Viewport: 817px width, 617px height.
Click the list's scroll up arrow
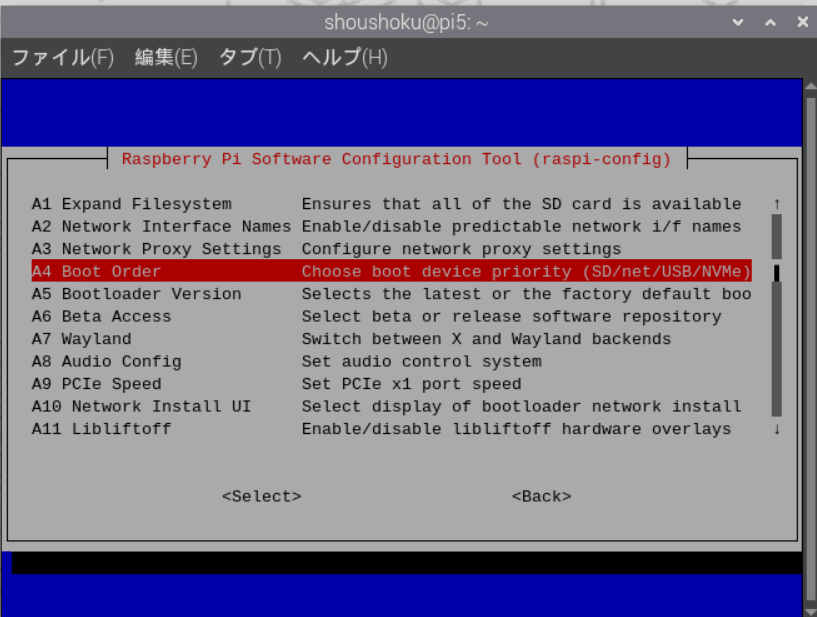[776, 204]
